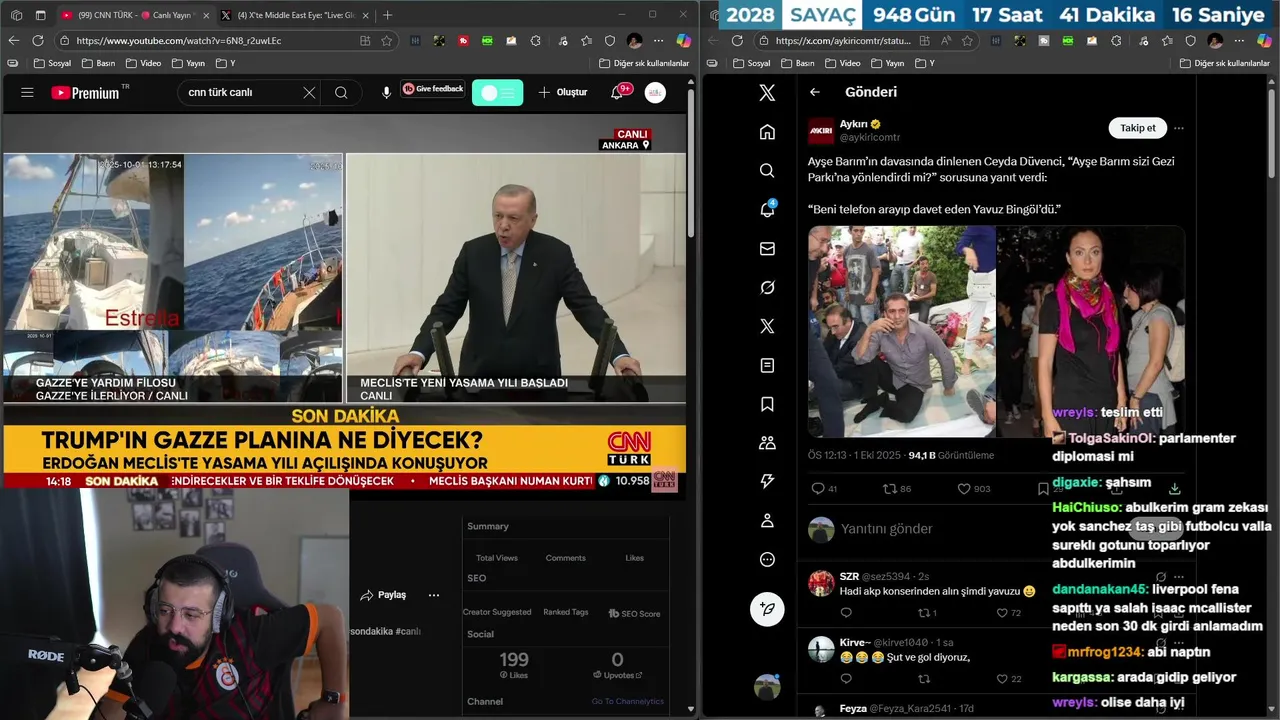
Task: Open X messages envelope icon
Action: click(767, 248)
